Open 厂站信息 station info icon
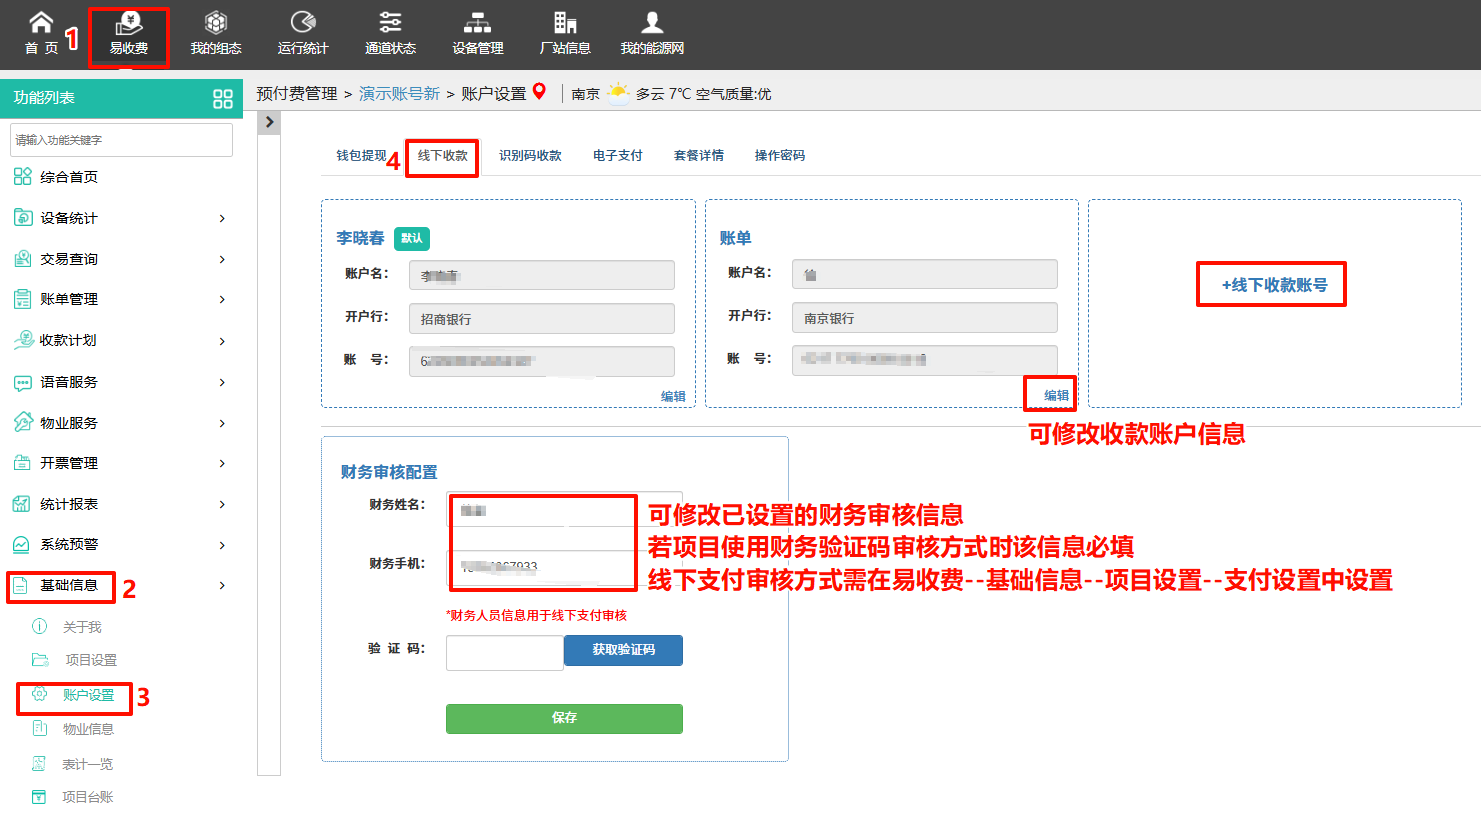This screenshot has width=1481, height=823. pos(565,22)
